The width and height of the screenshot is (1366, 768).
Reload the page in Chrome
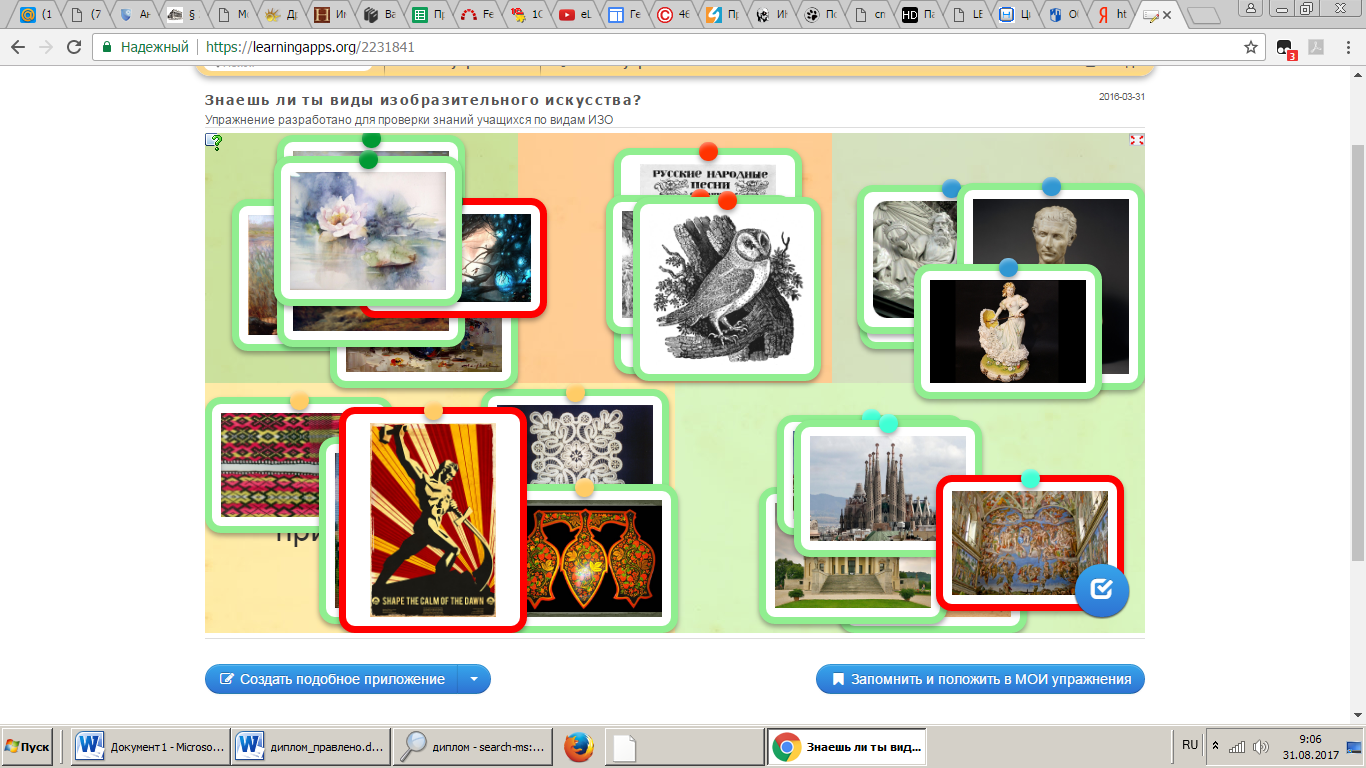74,47
